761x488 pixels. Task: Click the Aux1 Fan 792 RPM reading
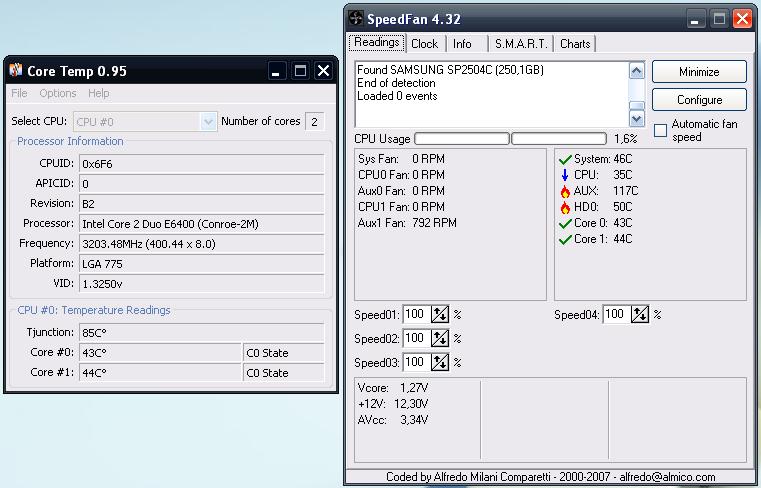407,223
